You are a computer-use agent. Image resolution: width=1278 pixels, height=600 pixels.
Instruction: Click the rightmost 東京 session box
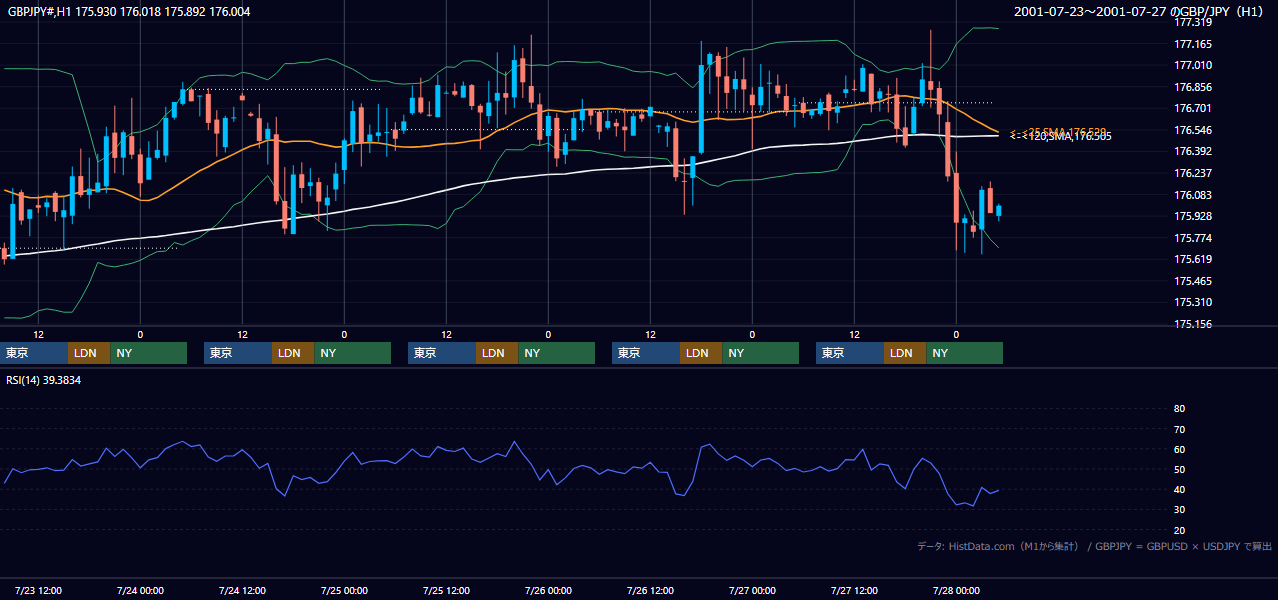coord(850,353)
